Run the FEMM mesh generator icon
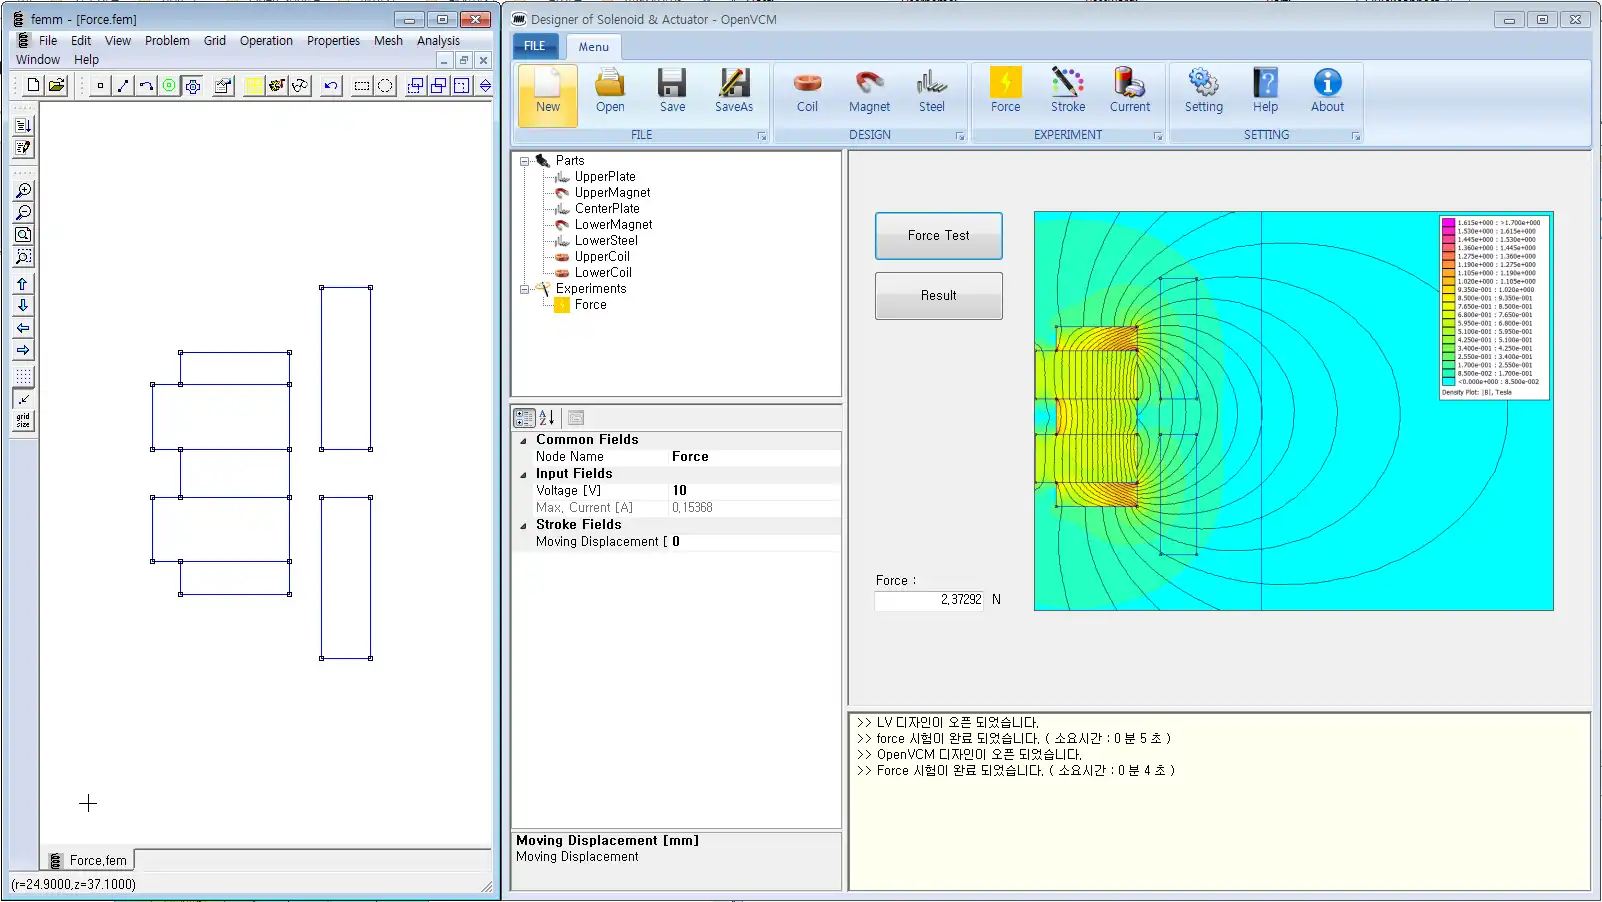 [254, 86]
